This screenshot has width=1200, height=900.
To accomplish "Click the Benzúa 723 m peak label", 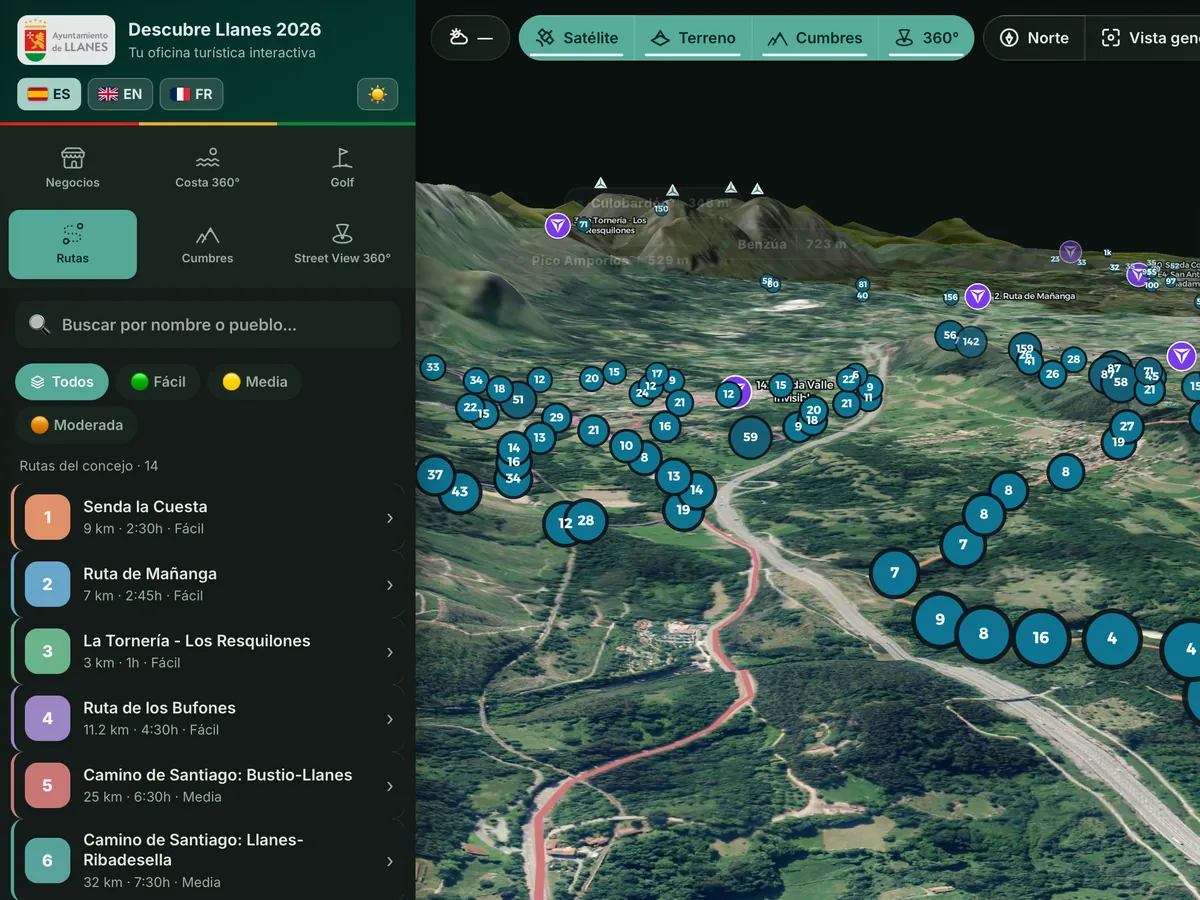I will point(791,244).
